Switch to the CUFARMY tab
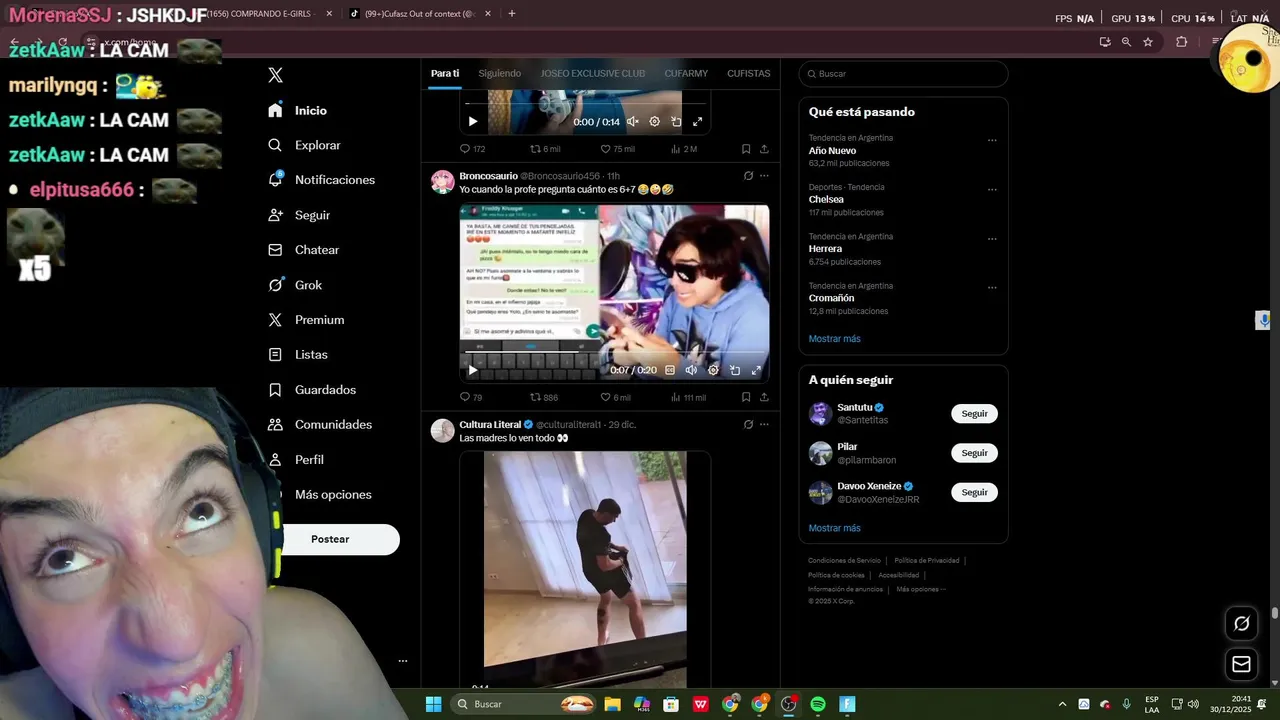Screen dimensions: 1280x720 (x=686, y=73)
